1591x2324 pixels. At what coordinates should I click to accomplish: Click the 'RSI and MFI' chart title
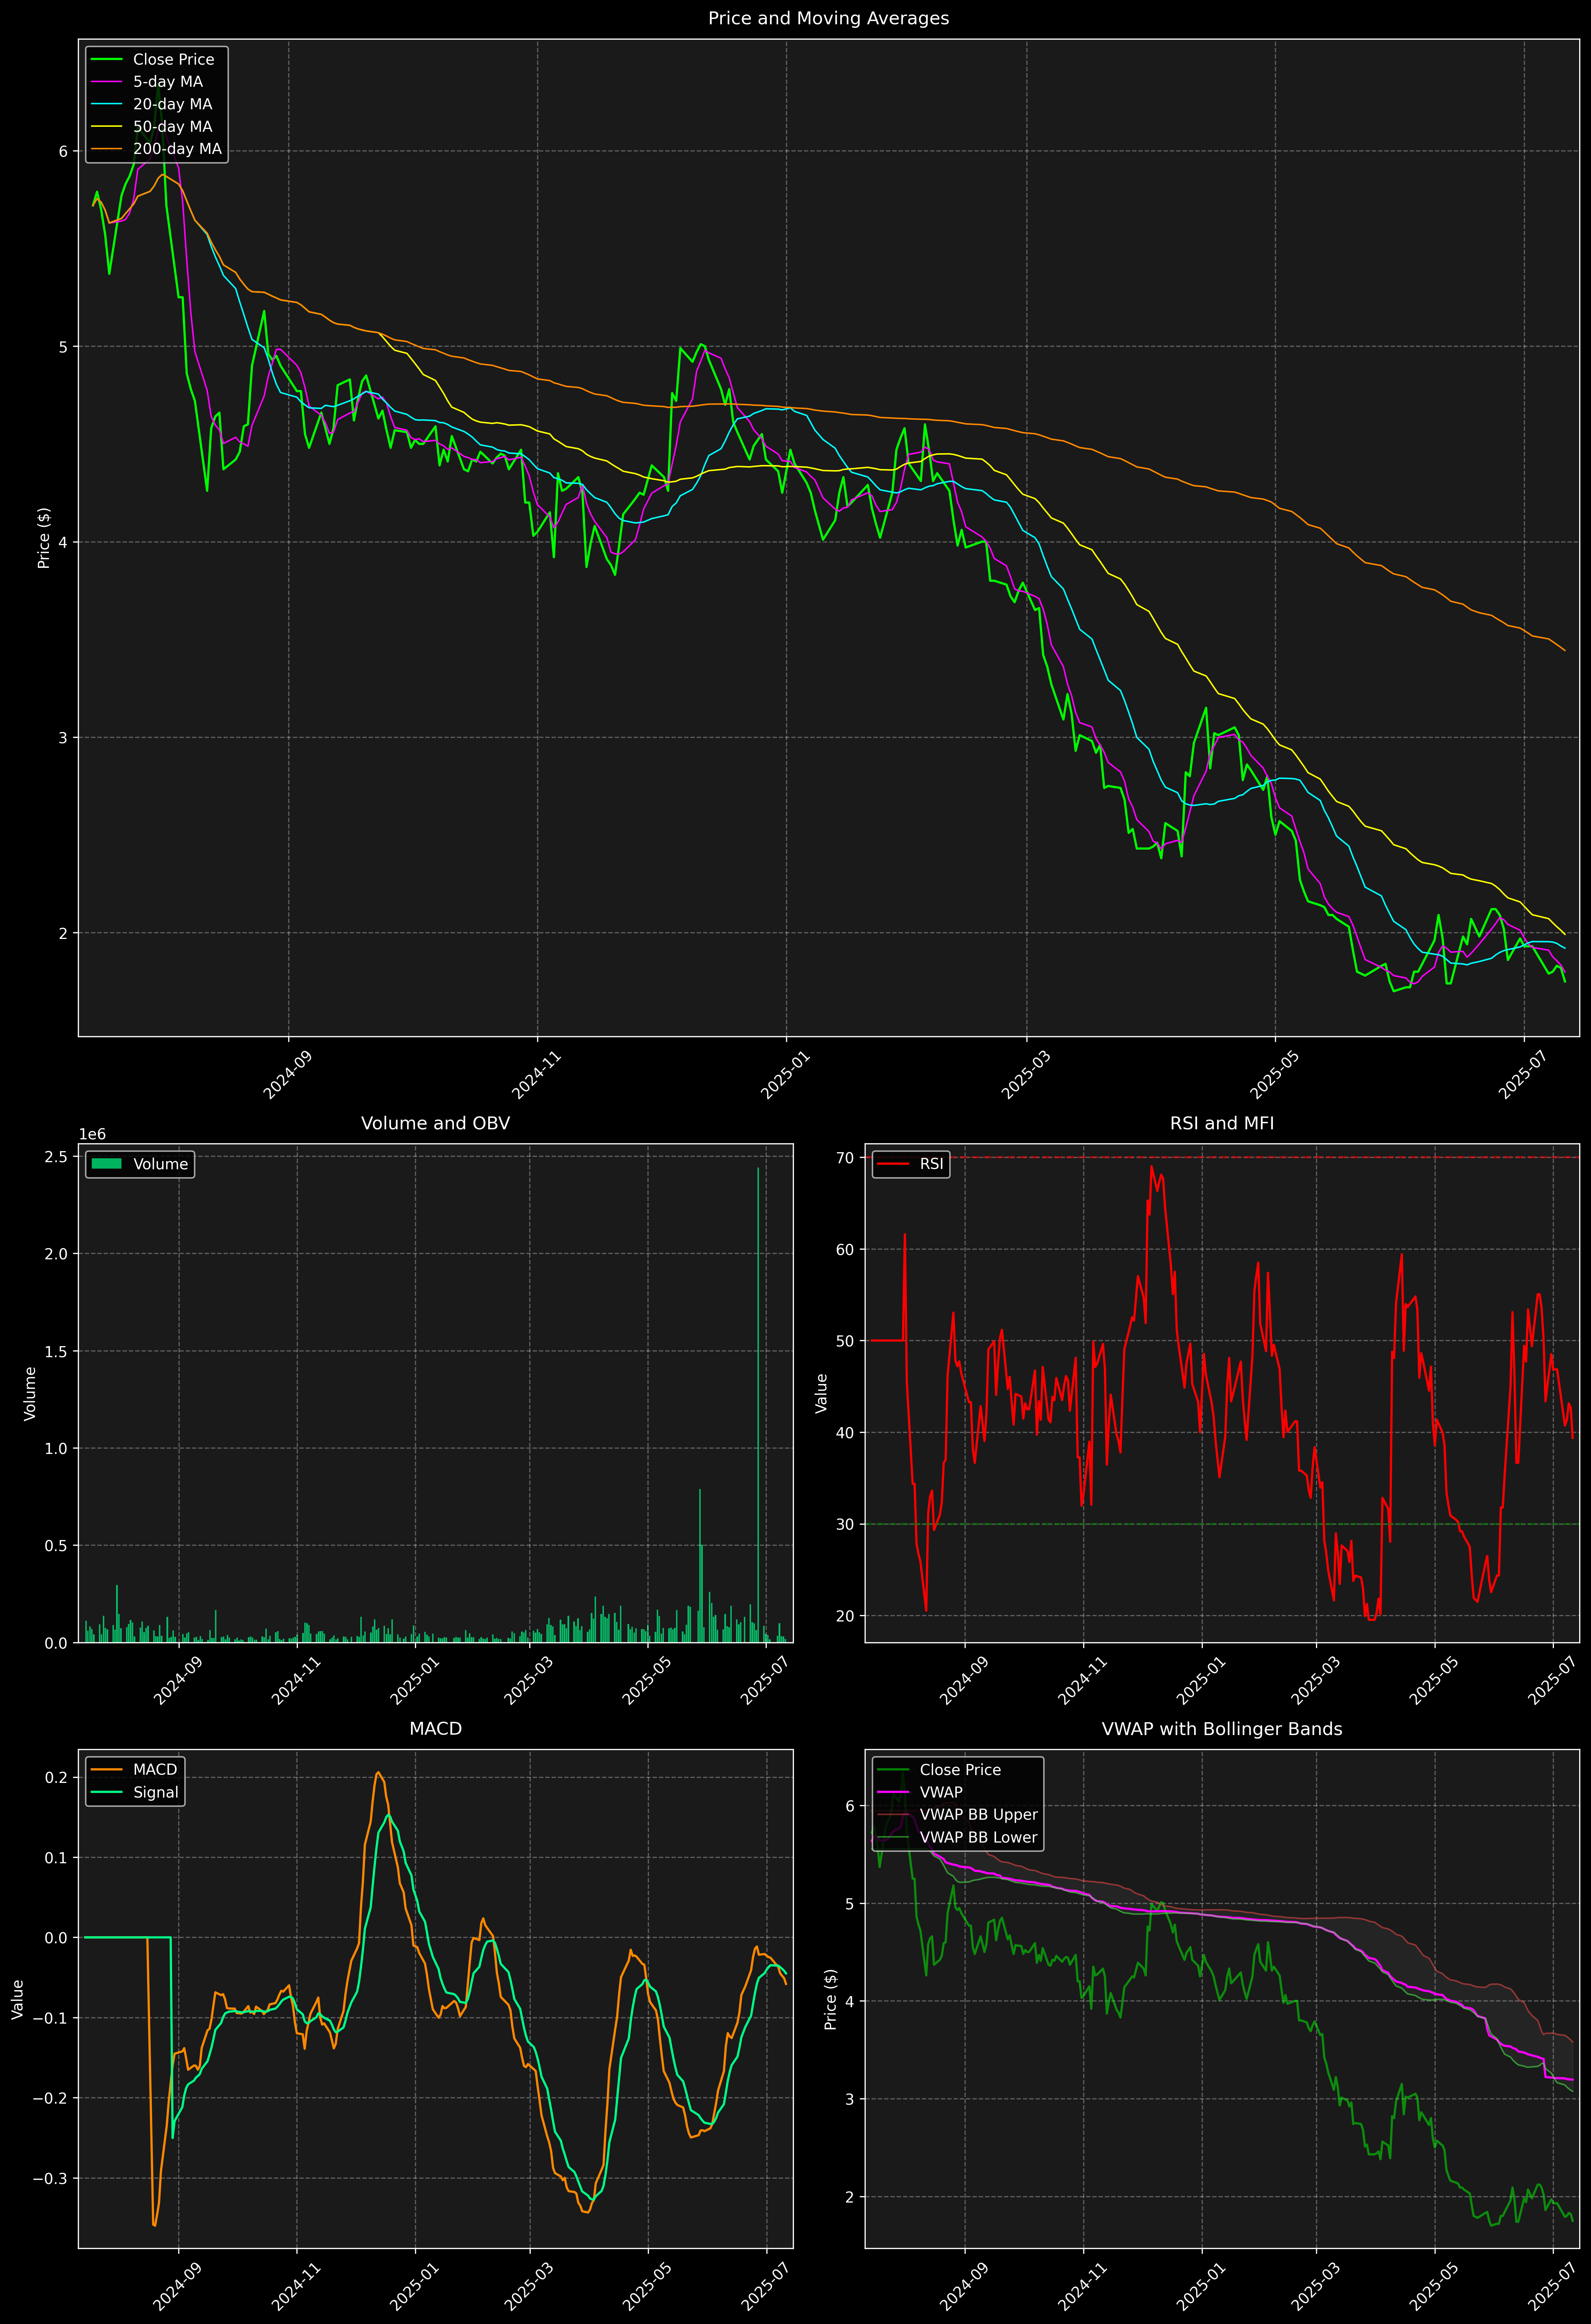tap(1222, 1123)
